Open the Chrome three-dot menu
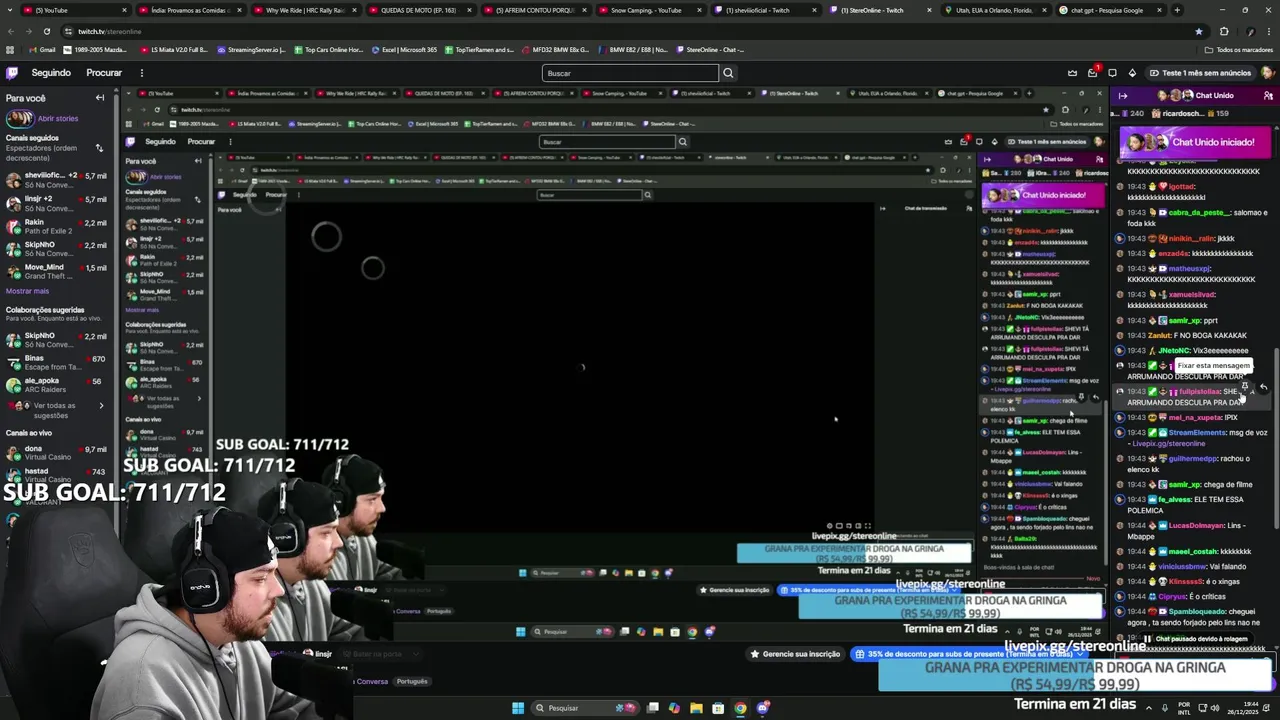Screen dimensions: 1280x720 click(1268, 31)
